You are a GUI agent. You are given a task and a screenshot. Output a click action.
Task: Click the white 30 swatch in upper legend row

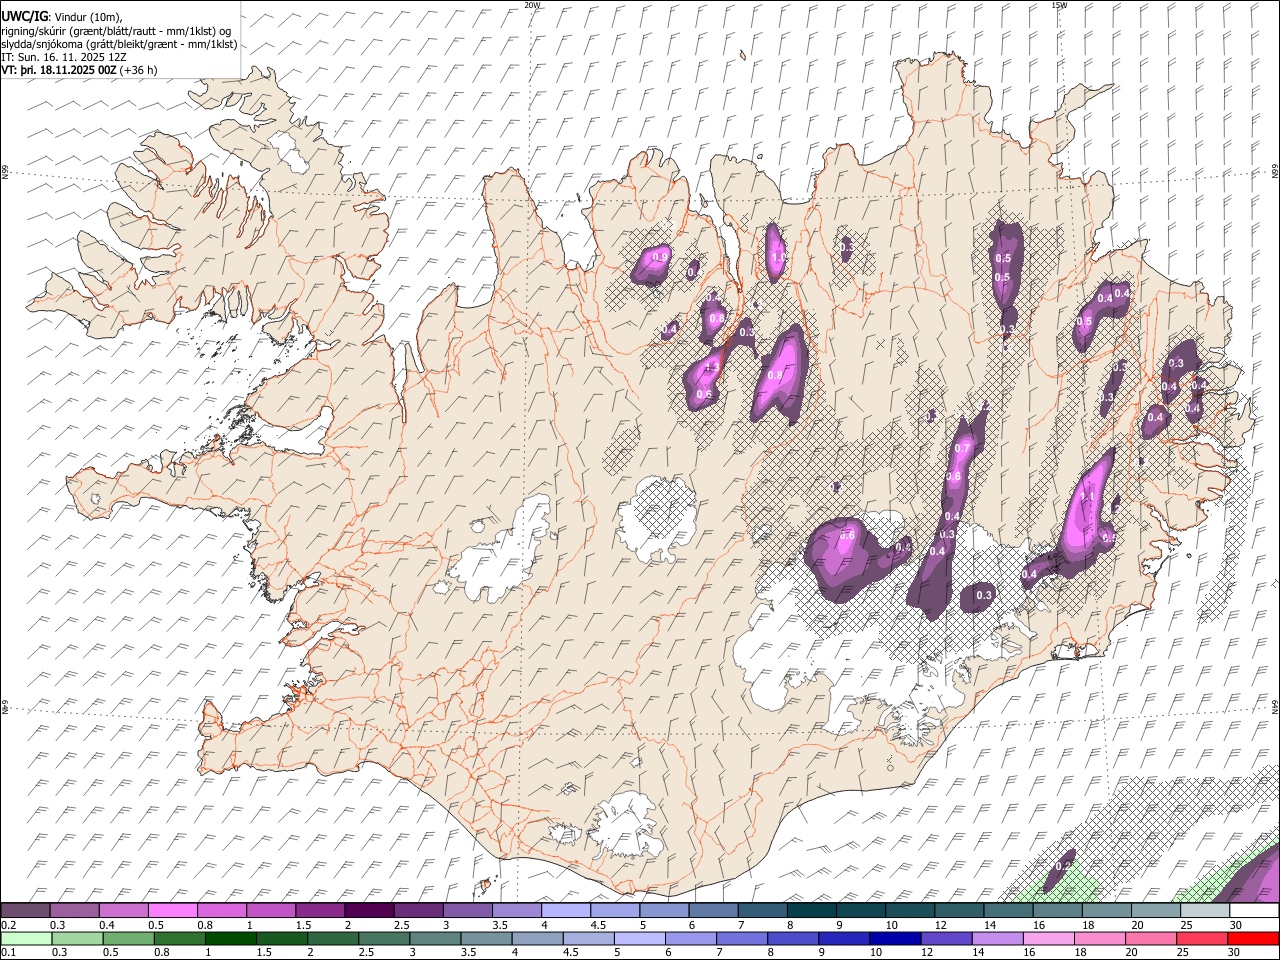point(1254,911)
